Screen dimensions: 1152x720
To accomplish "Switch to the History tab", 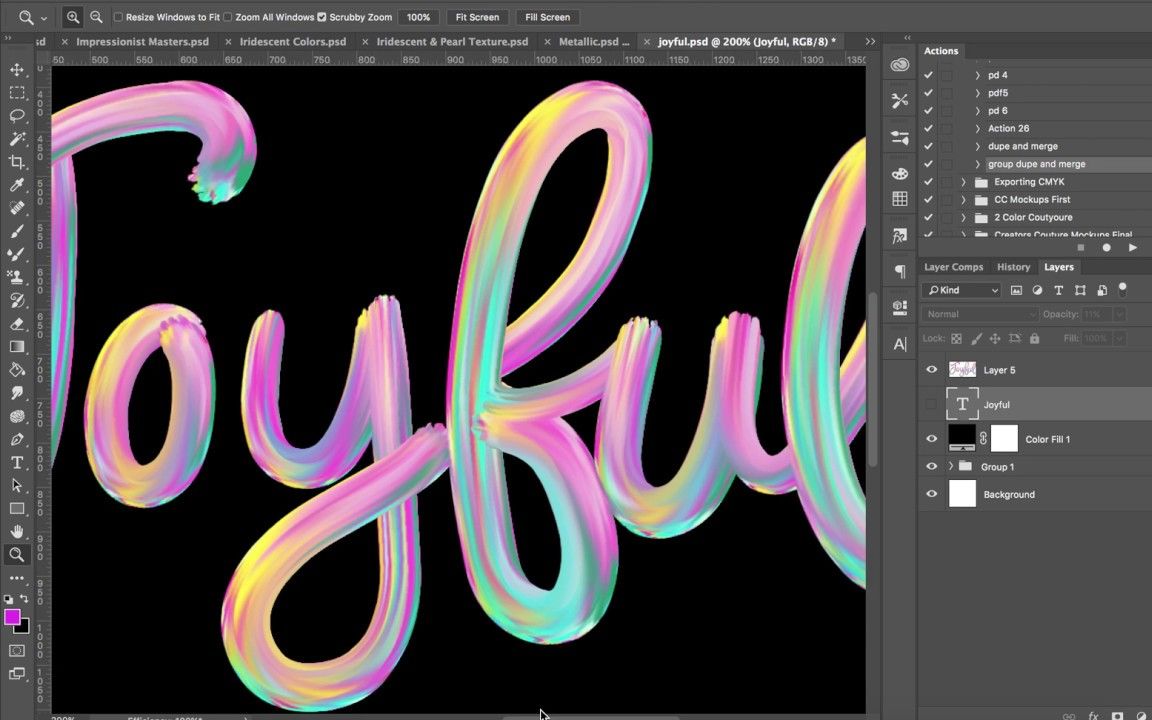I will pyautogui.click(x=1013, y=266).
